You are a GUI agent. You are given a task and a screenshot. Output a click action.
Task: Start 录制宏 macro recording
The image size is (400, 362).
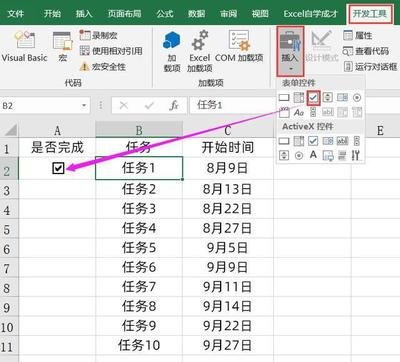click(x=99, y=35)
